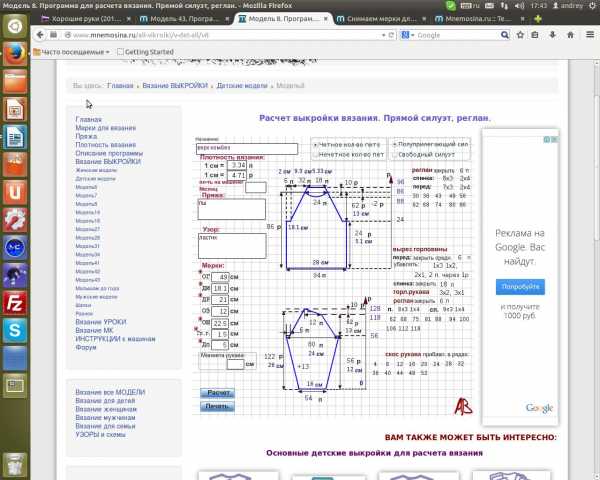Open Ubuntu One app in launcher
Screen dimensions: 600x480
[x=14, y=190]
